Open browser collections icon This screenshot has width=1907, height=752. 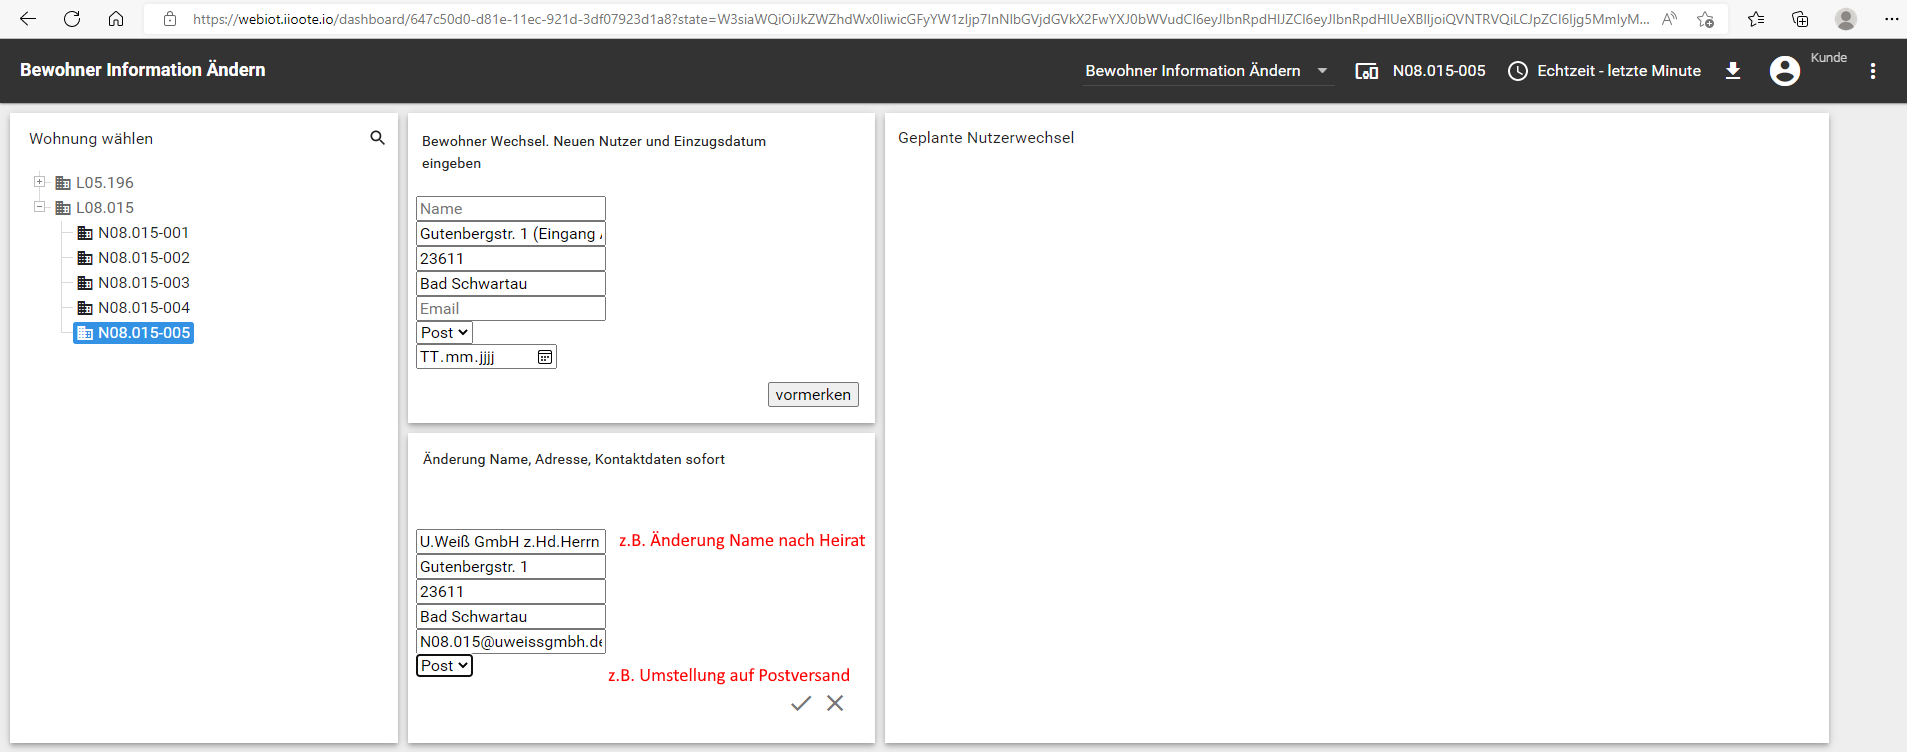(x=1800, y=19)
